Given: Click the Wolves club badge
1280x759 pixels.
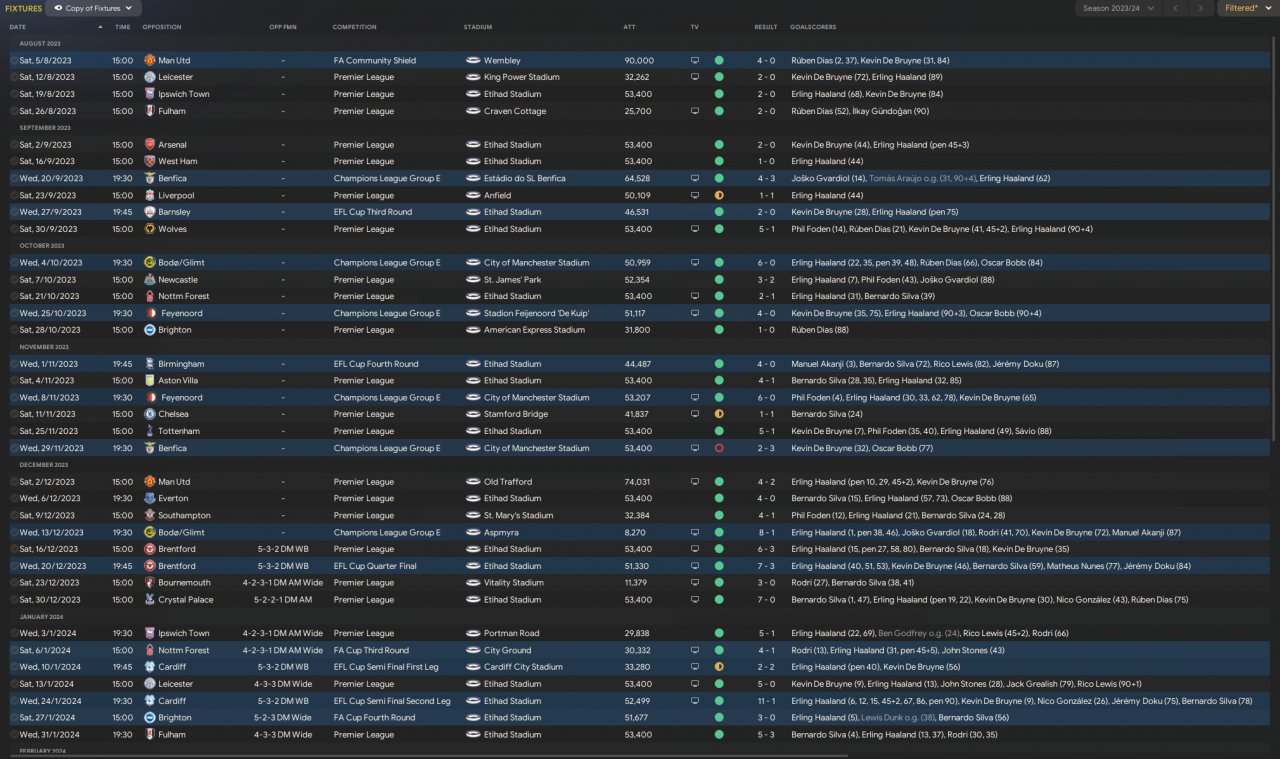Looking at the screenshot, I should pyautogui.click(x=149, y=229).
